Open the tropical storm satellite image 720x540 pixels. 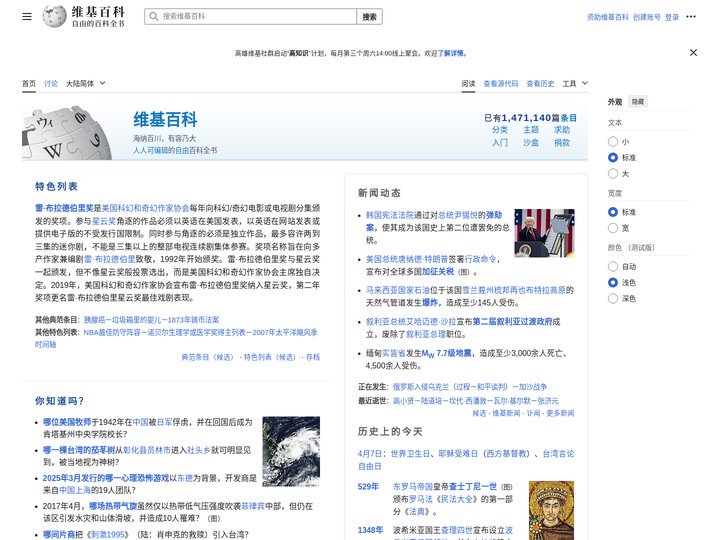[x=291, y=451]
